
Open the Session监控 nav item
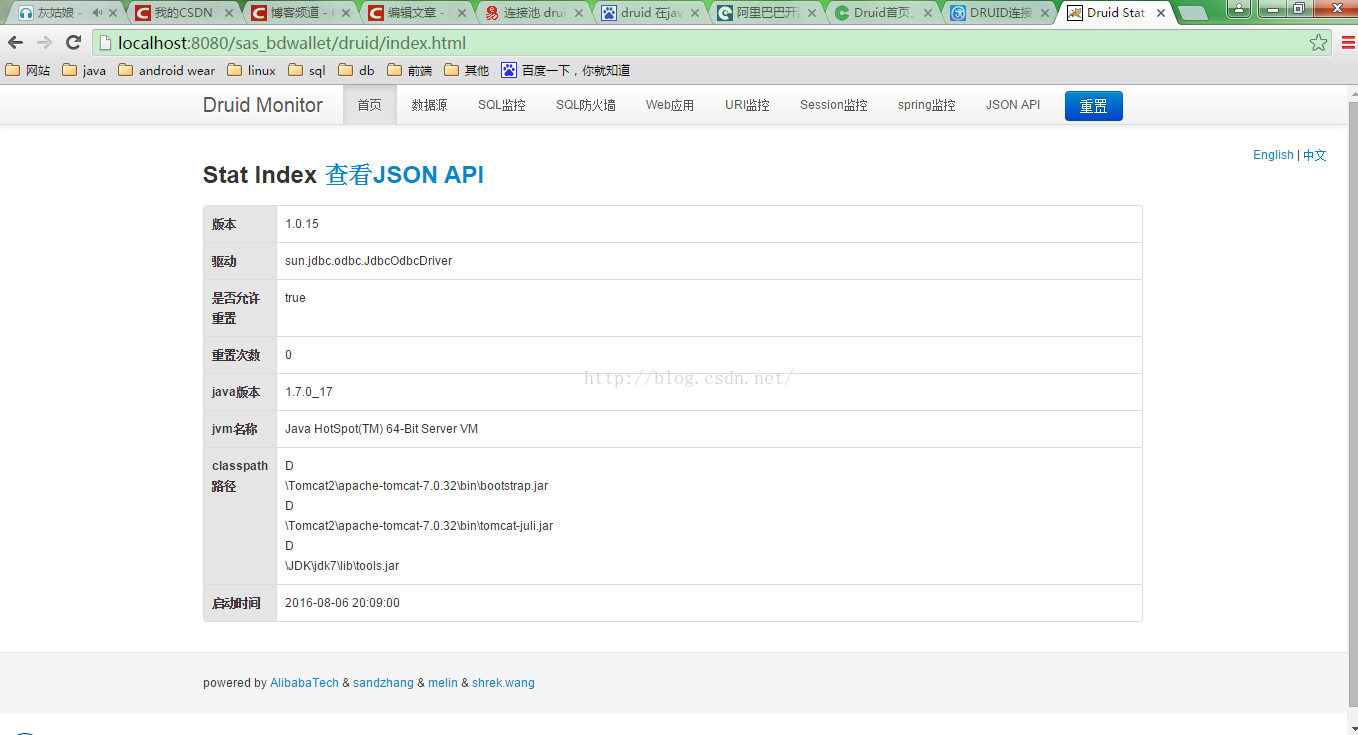[x=834, y=105]
